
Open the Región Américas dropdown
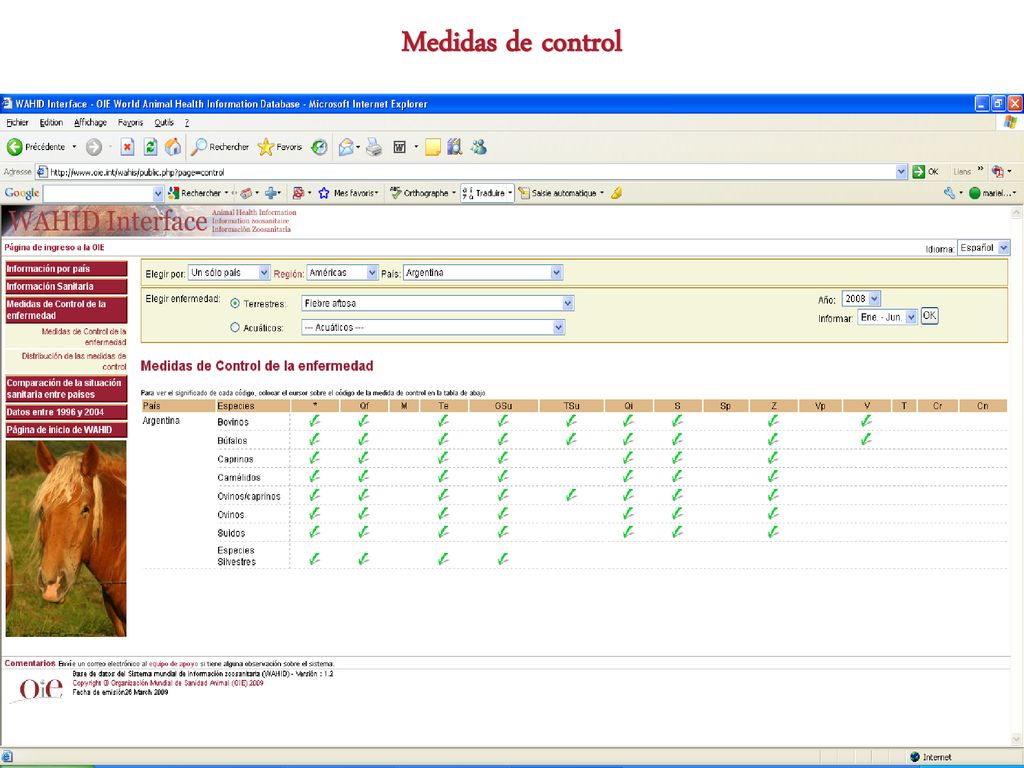point(342,273)
